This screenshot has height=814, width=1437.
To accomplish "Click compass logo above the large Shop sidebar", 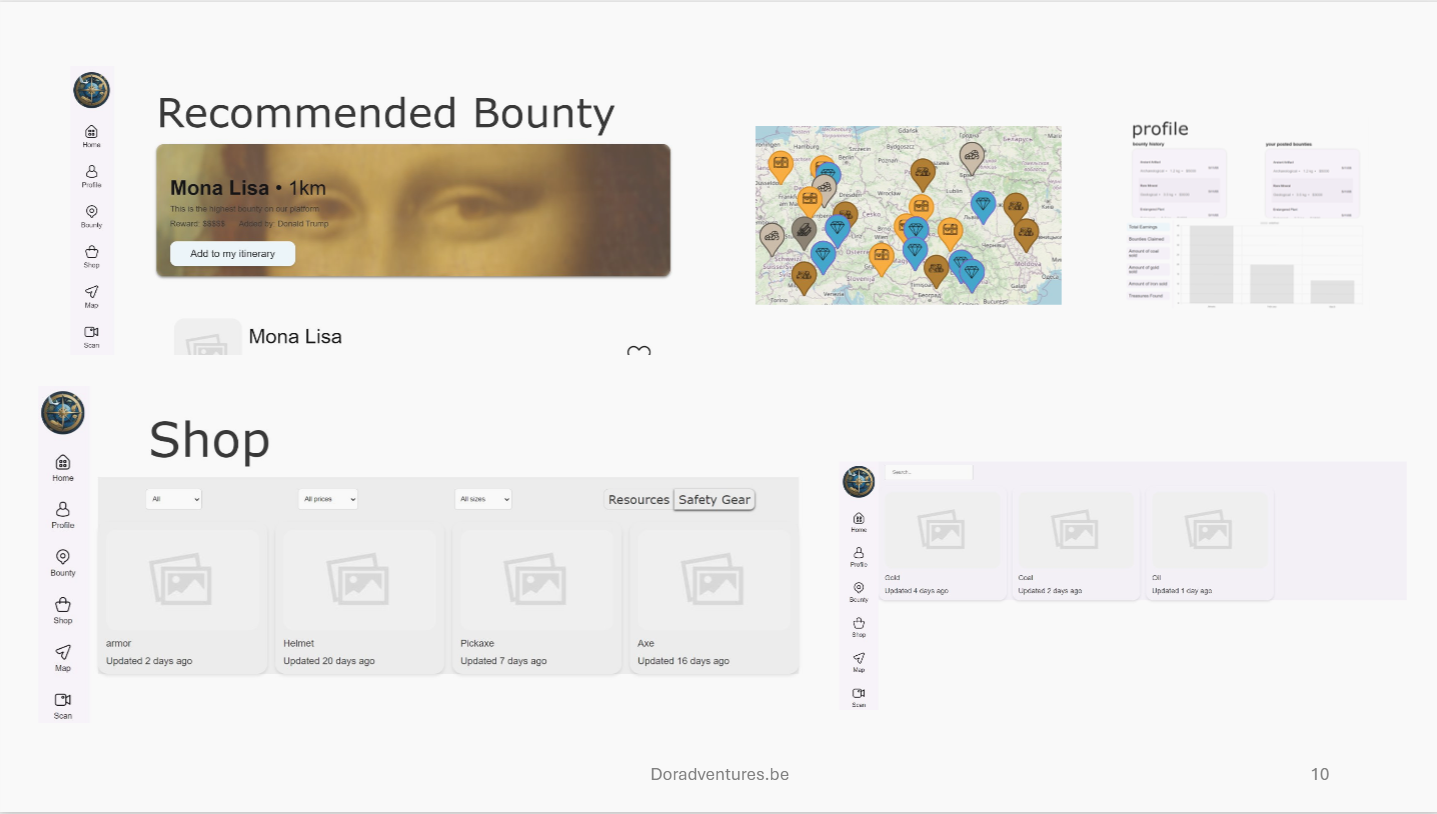I will coord(63,412).
